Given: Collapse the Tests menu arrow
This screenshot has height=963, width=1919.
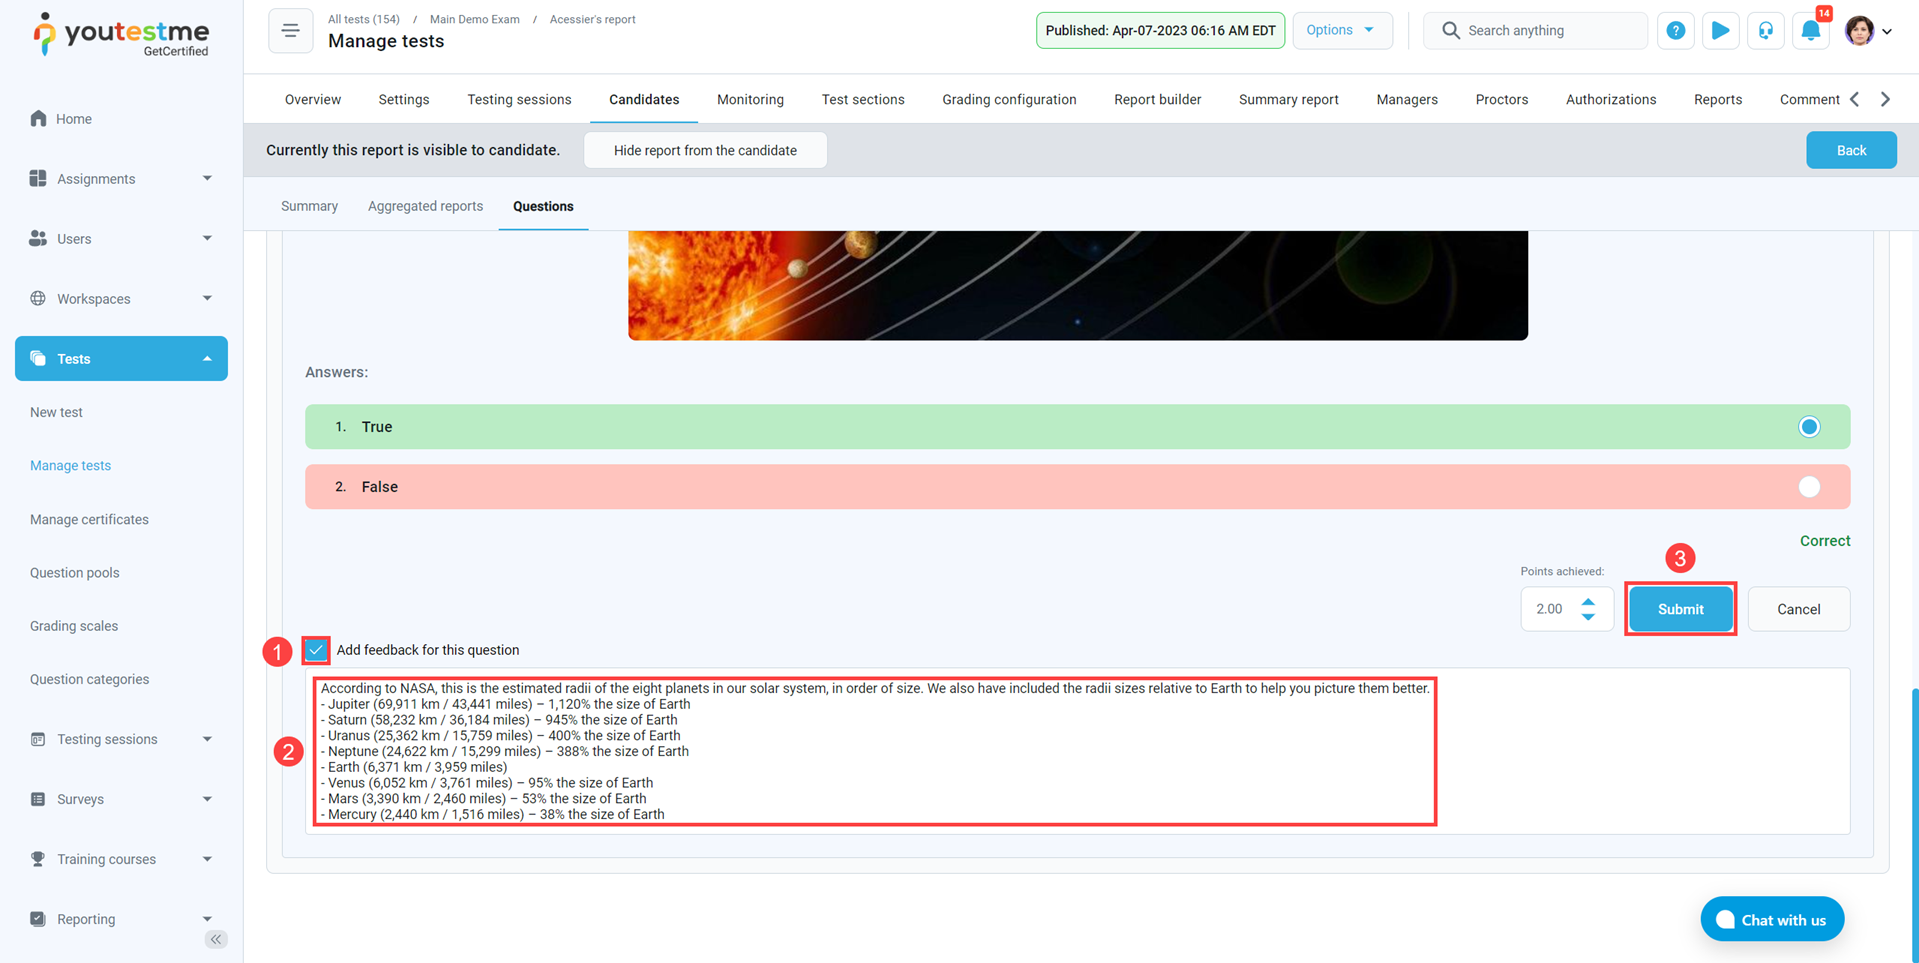Looking at the screenshot, I should coord(207,358).
